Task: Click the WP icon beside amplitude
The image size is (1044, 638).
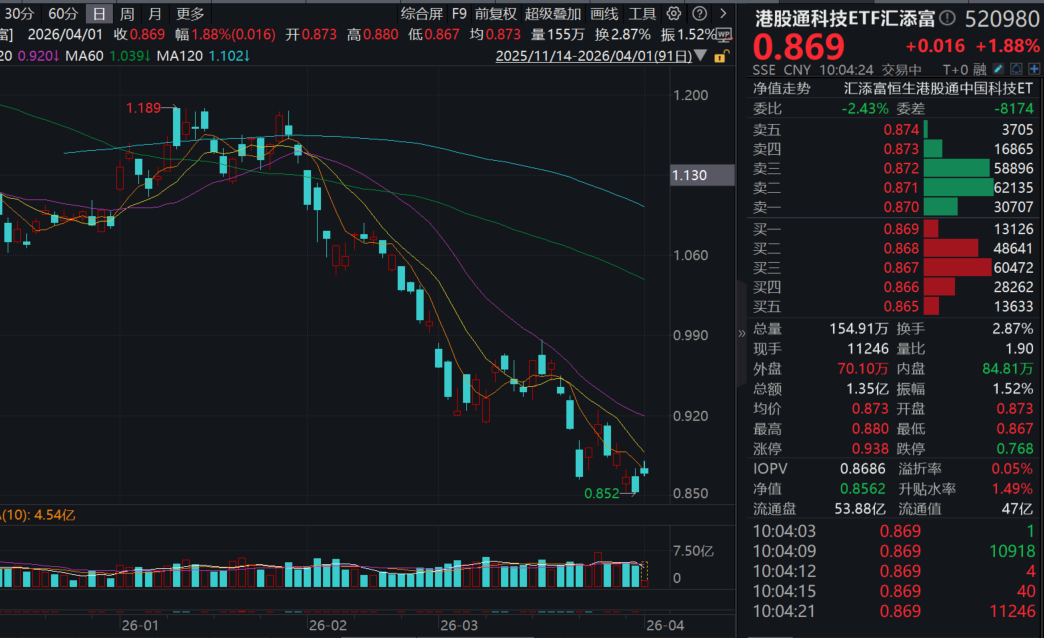Action: tap(724, 34)
